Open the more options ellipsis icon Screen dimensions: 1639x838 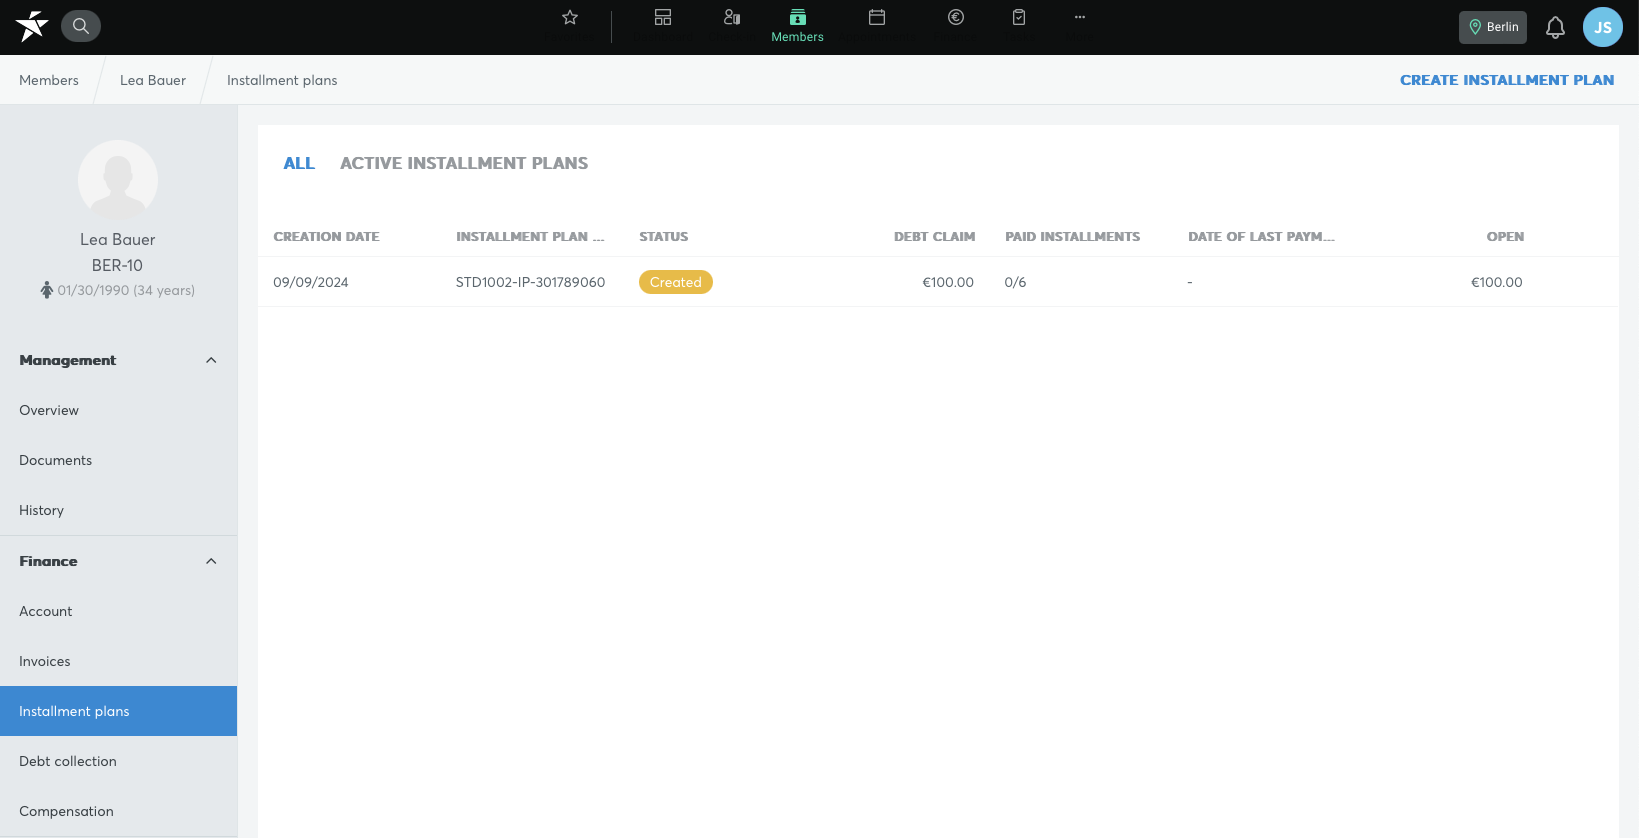pyautogui.click(x=1080, y=17)
